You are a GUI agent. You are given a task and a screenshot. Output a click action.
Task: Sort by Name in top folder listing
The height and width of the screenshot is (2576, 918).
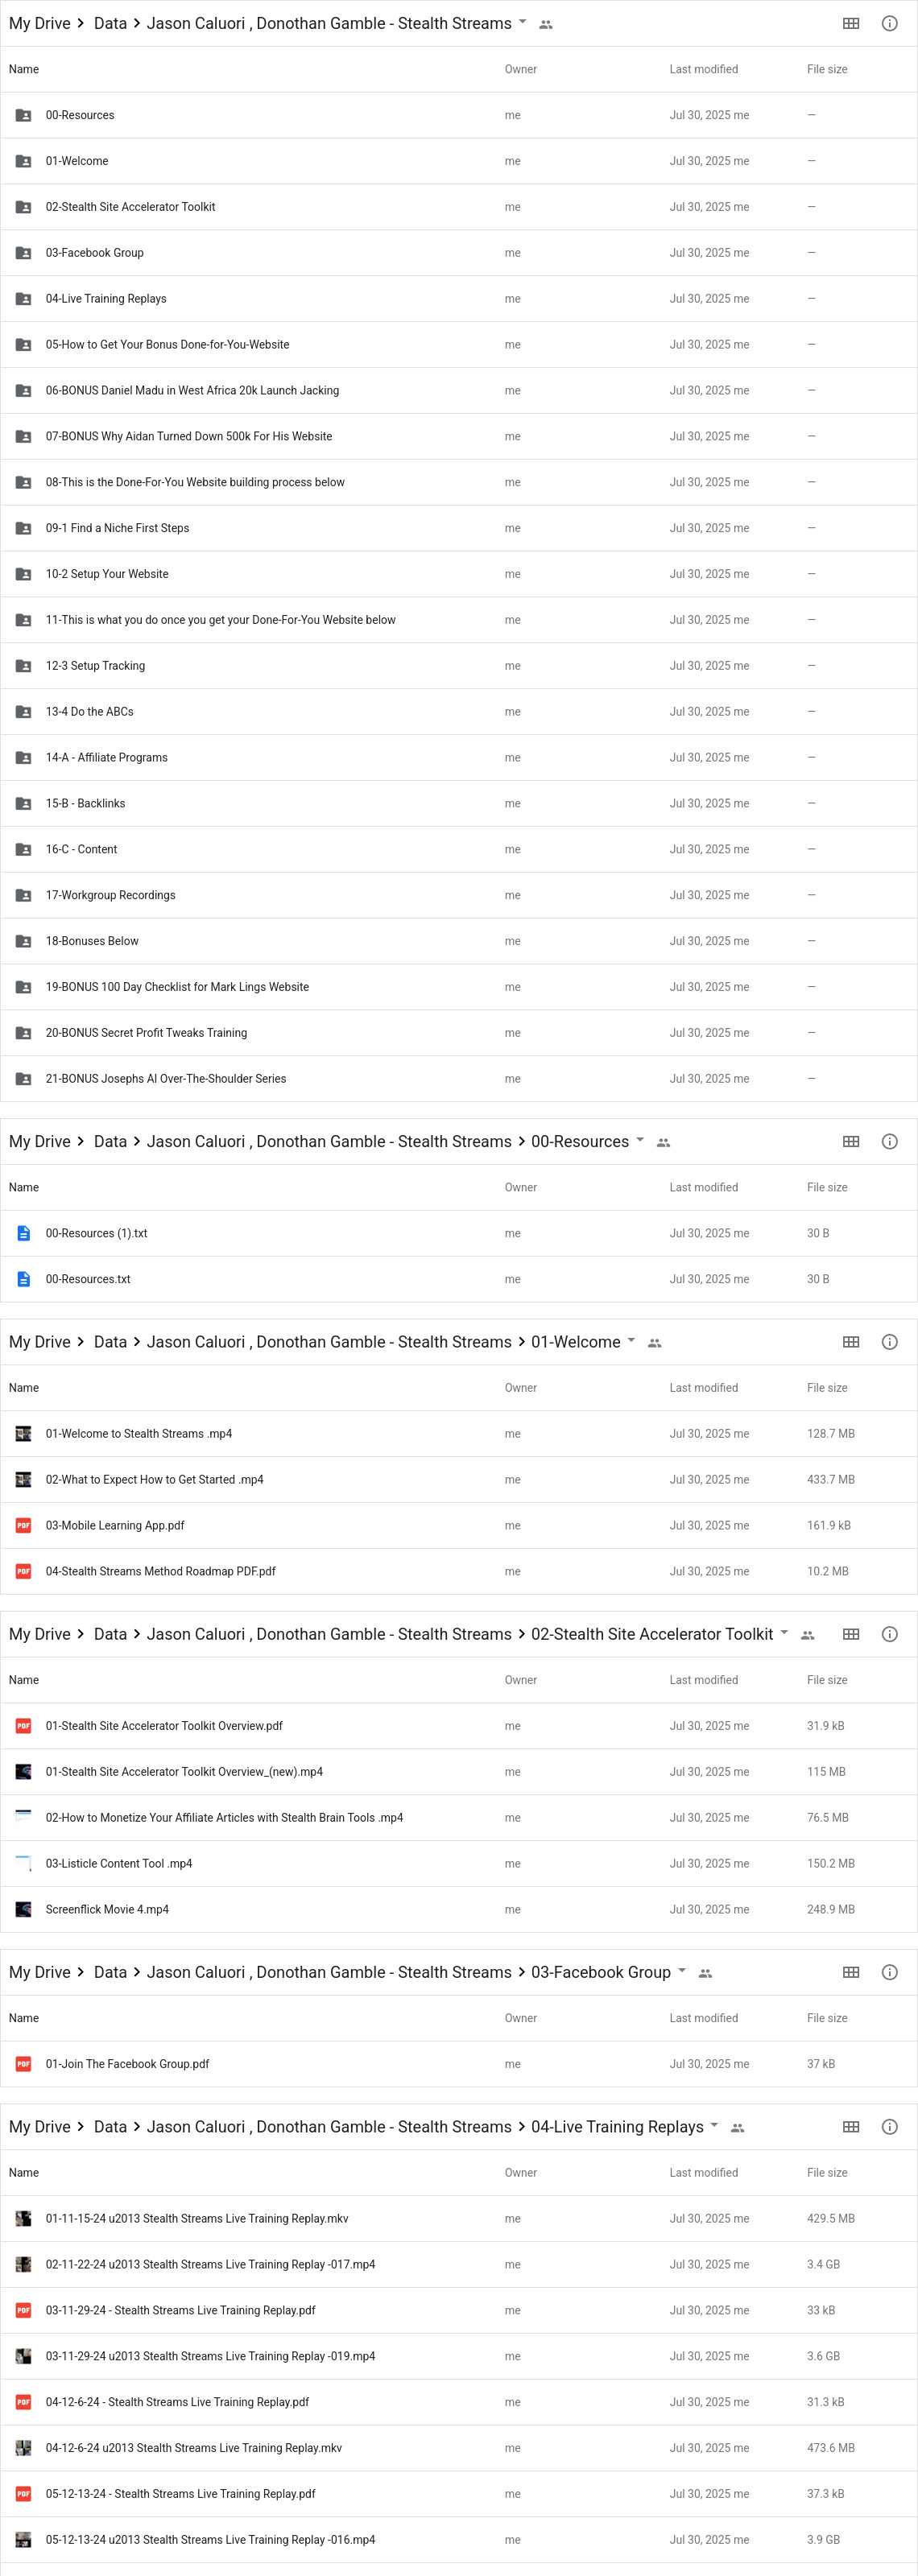click(x=24, y=69)
